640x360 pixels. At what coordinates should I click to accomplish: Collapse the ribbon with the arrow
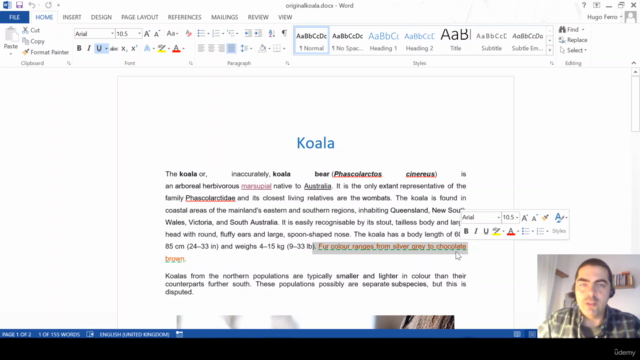[633, 63]
